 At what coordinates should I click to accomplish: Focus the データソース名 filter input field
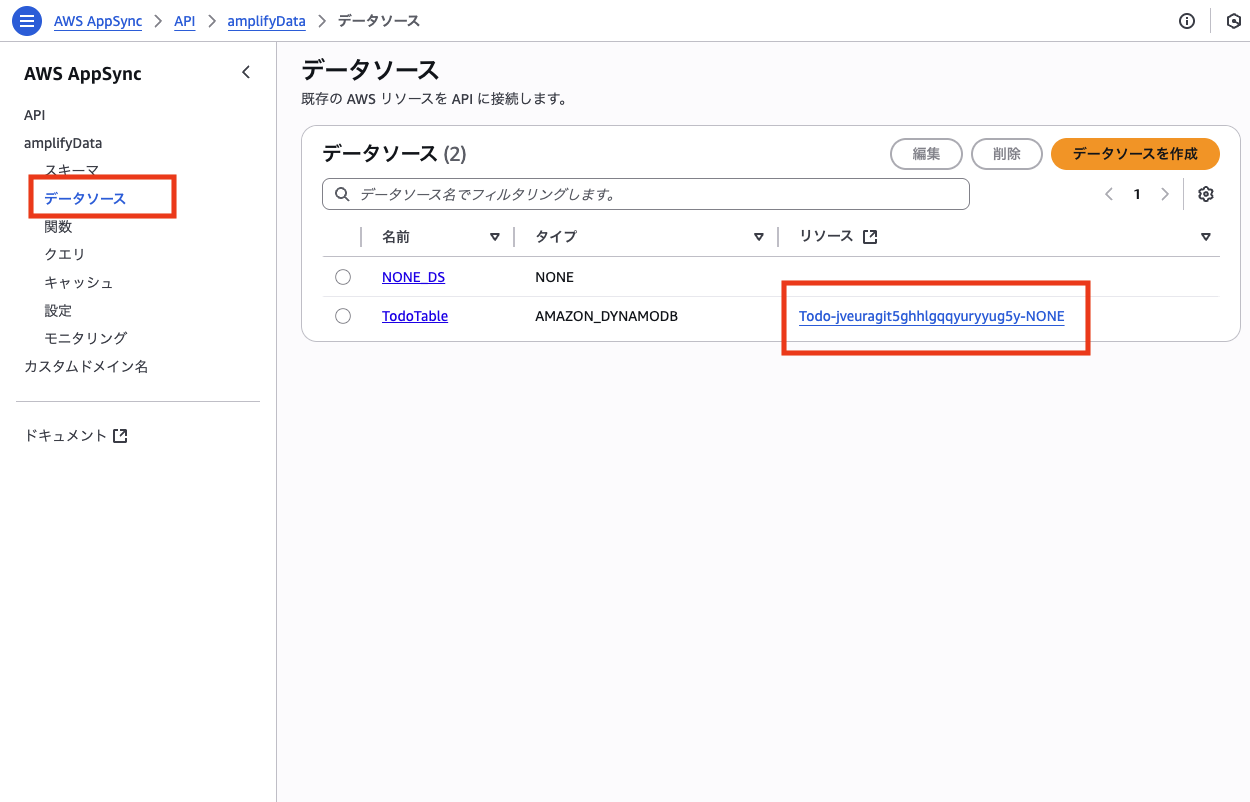pos(646,194)
